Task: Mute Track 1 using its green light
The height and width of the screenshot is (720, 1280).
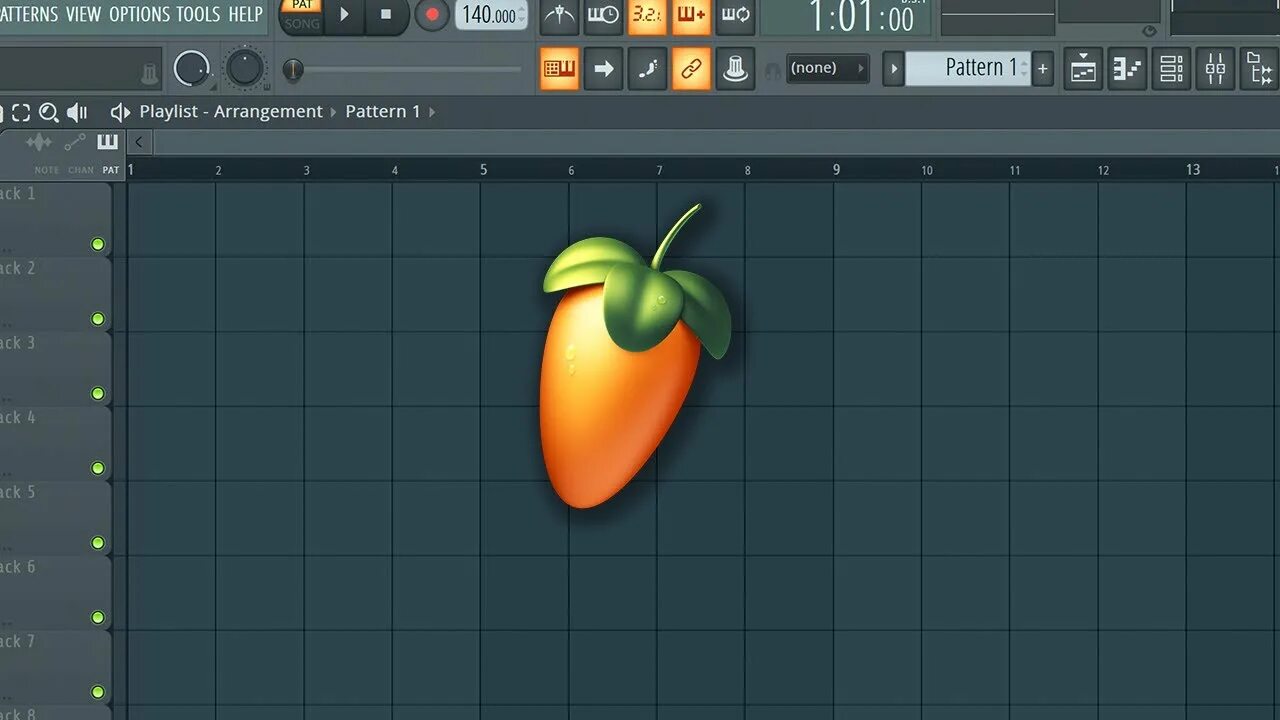Action: 98,244
